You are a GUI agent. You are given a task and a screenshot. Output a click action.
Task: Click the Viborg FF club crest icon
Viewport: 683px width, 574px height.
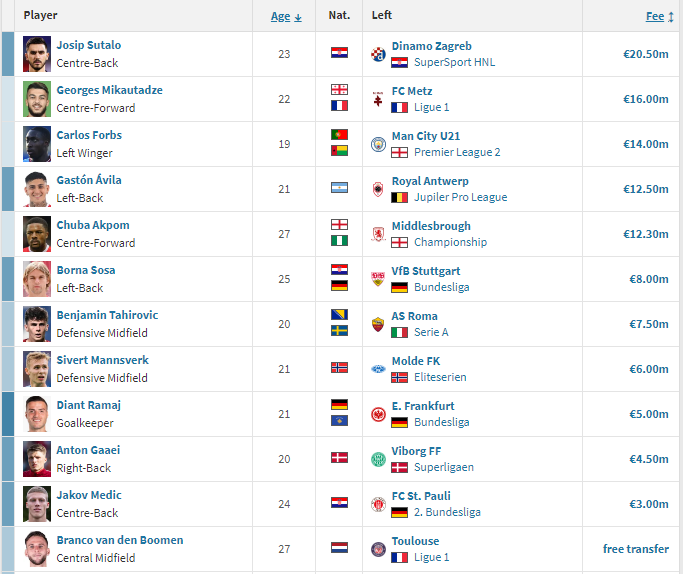378,459
